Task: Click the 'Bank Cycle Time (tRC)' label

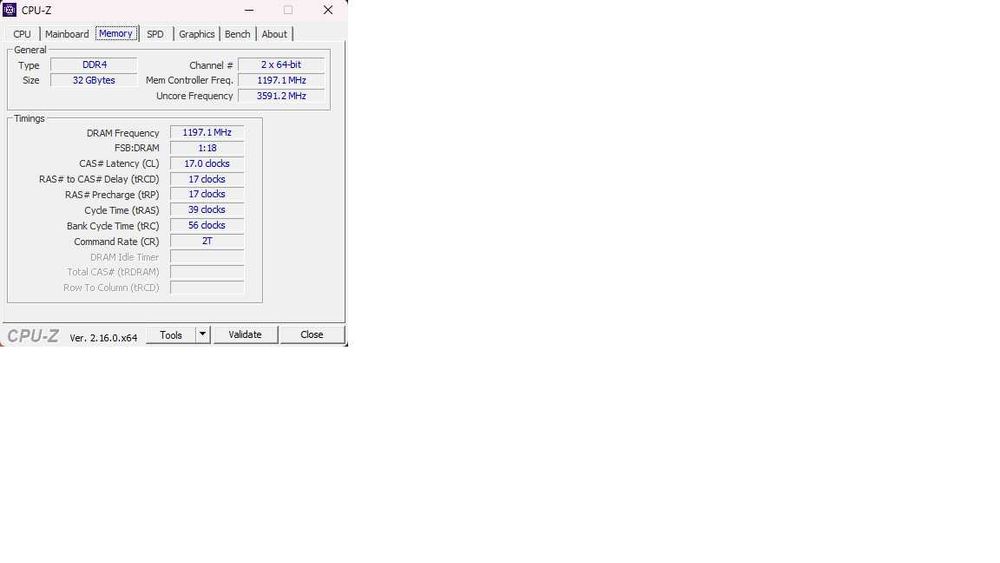Action: [113, 226]
